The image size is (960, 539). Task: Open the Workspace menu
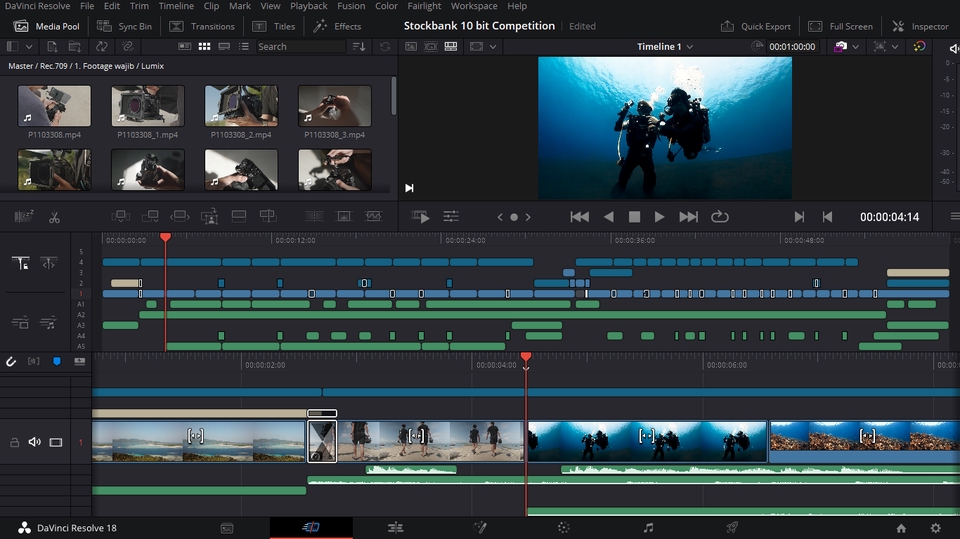coord(474,6)
